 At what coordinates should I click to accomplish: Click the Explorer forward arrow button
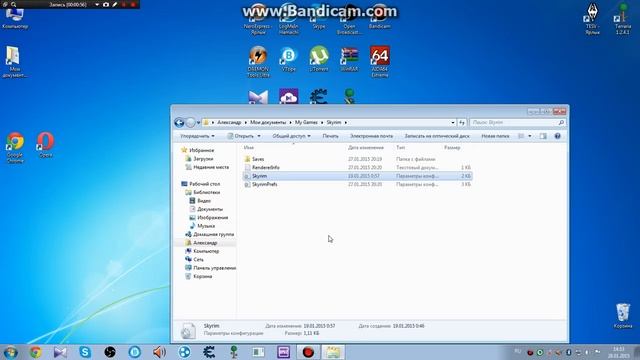point(190,122)
